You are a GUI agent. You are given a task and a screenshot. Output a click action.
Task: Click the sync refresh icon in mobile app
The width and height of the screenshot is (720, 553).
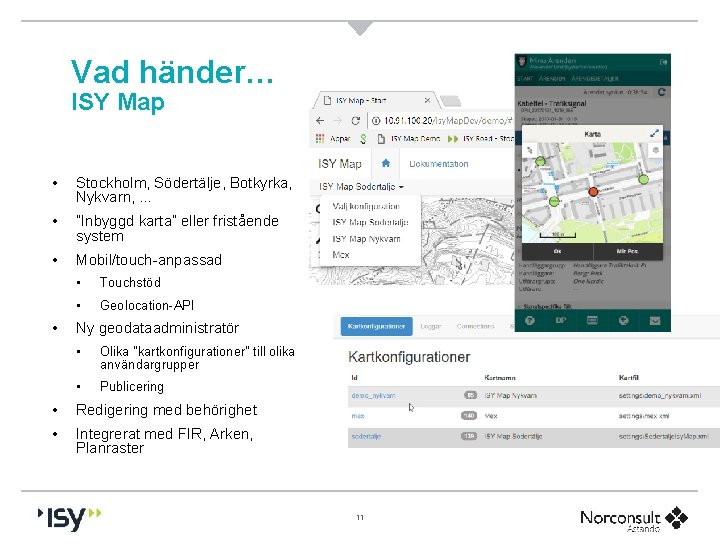click(661, 92)
